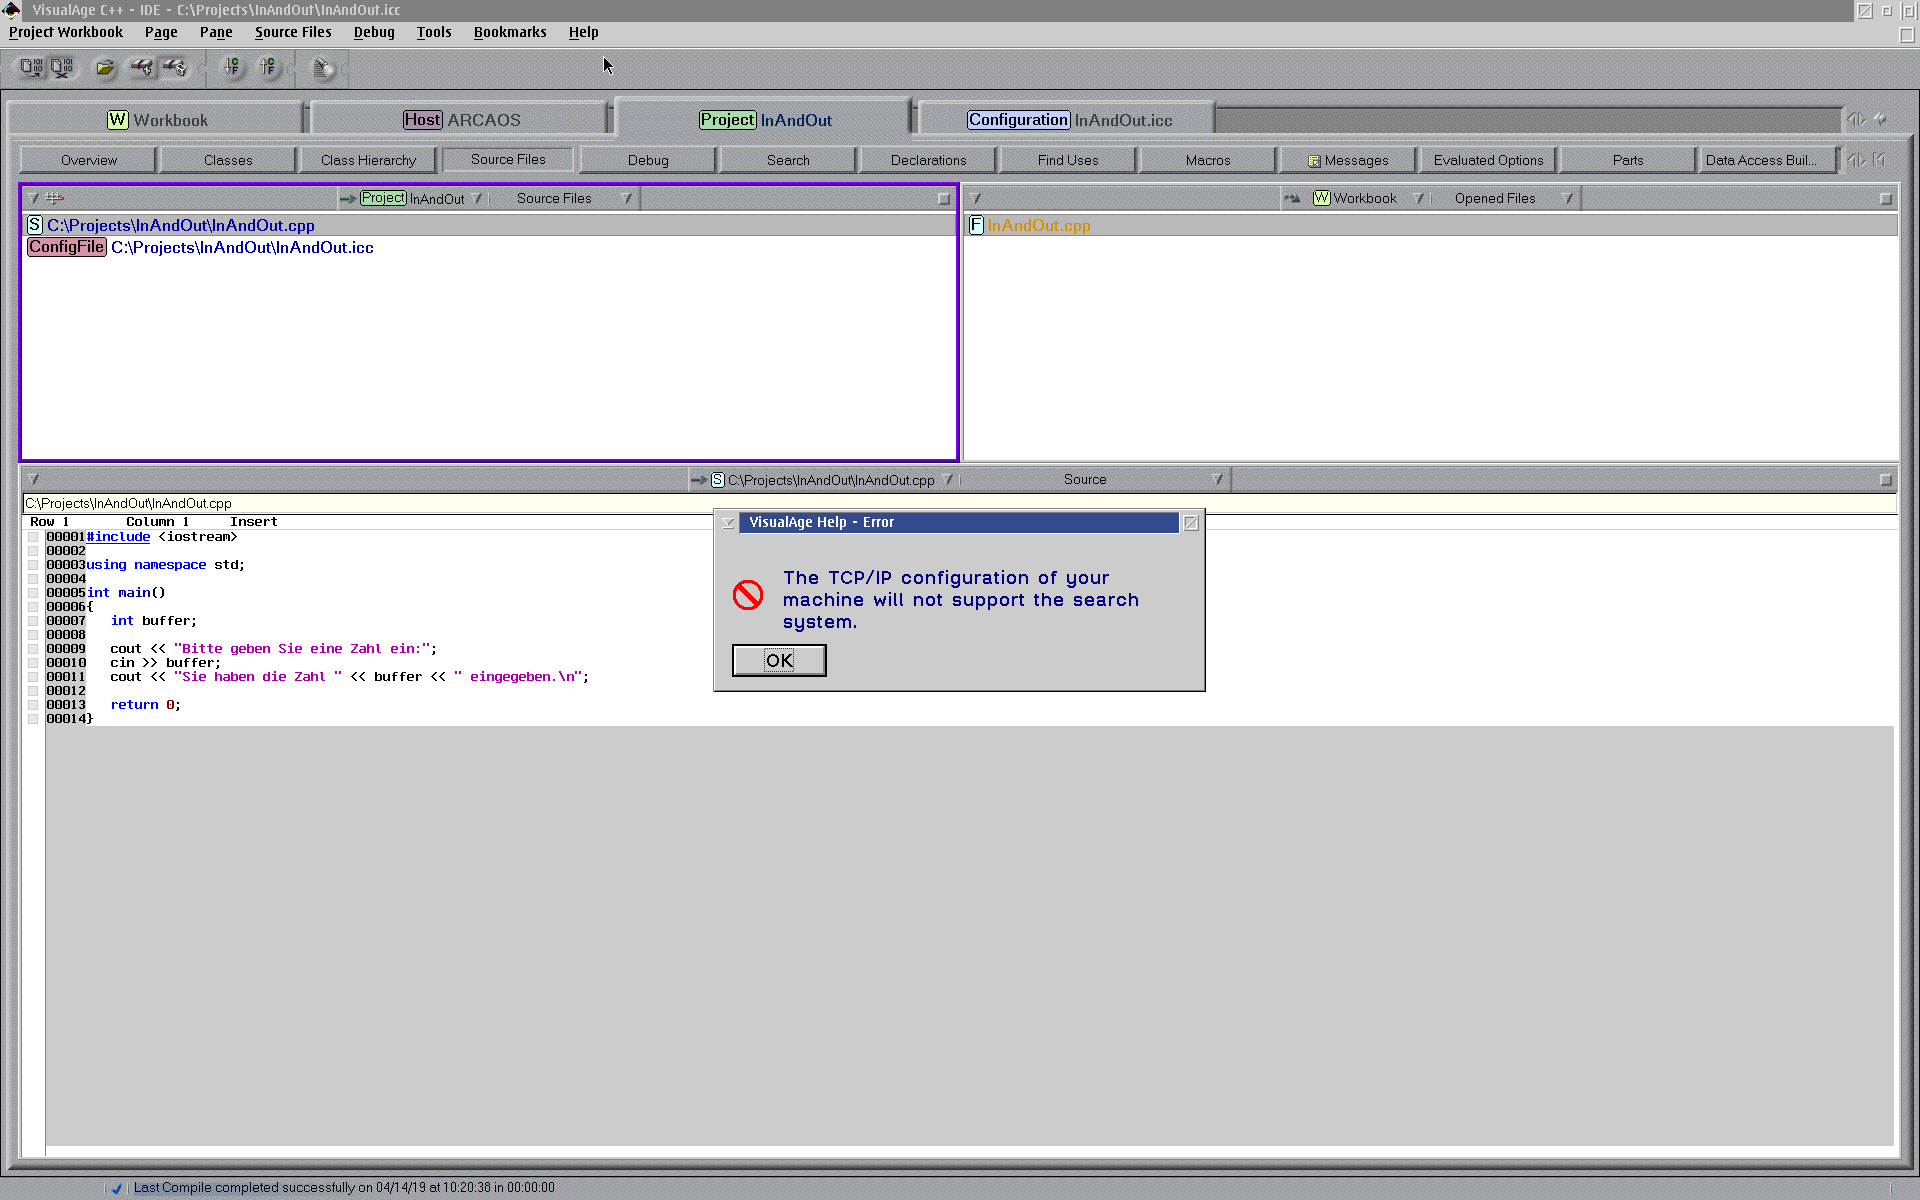
Task: Toggle the line marker box at line 00011
Action: (33, 677)
